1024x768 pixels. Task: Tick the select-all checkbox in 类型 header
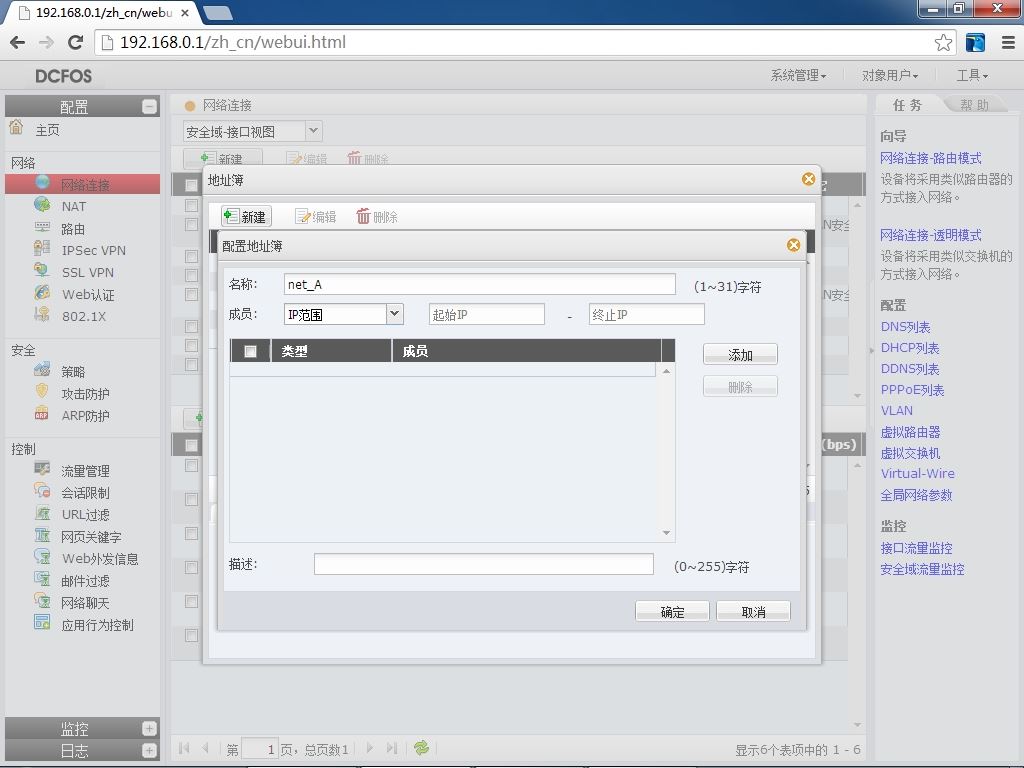coord(250,351)
